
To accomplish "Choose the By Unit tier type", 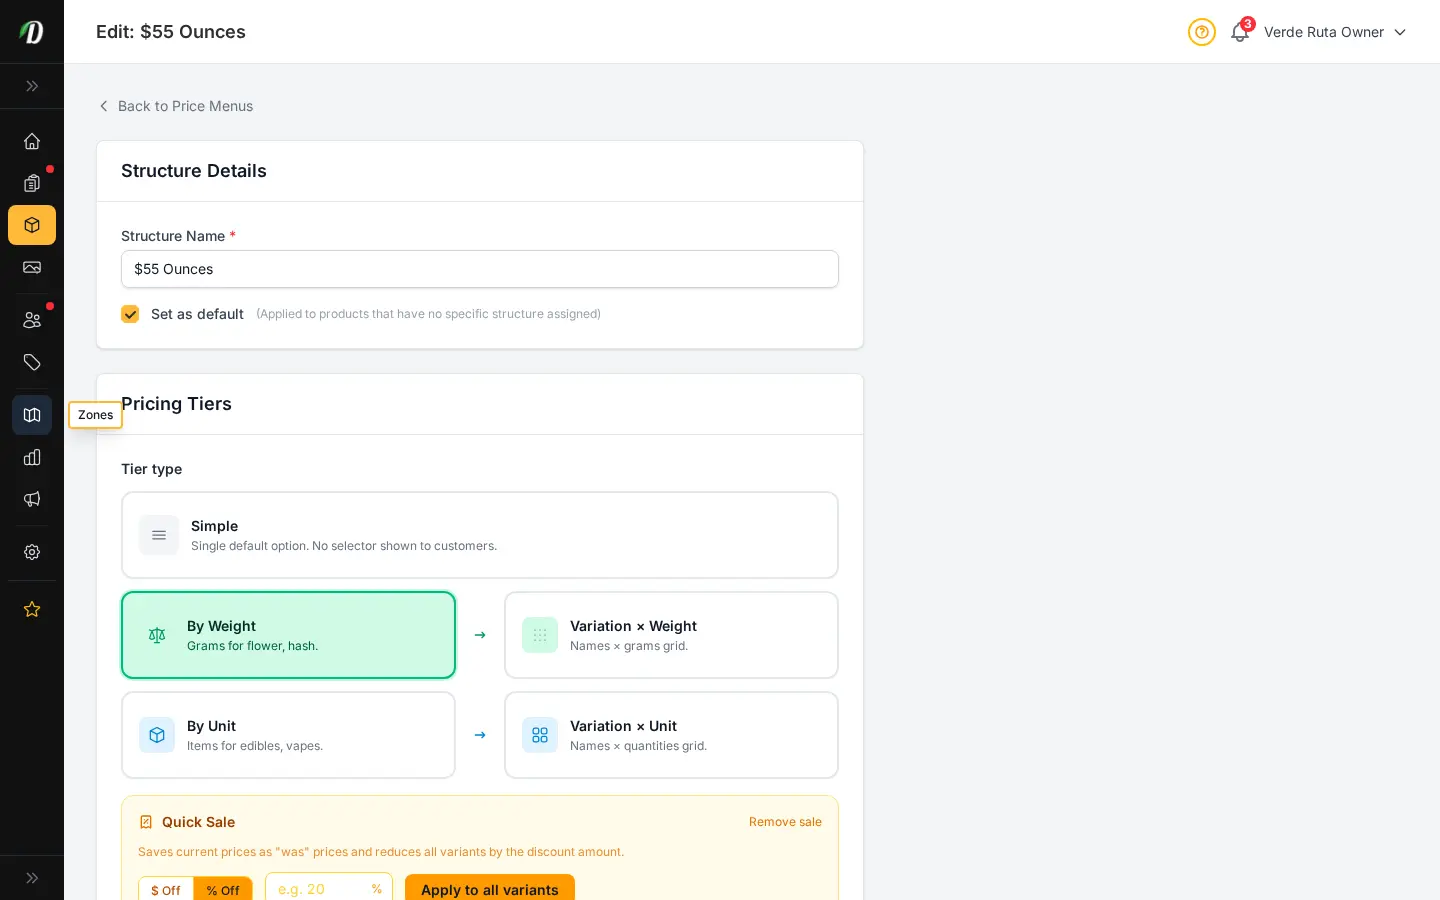I will tap(288, 735).
